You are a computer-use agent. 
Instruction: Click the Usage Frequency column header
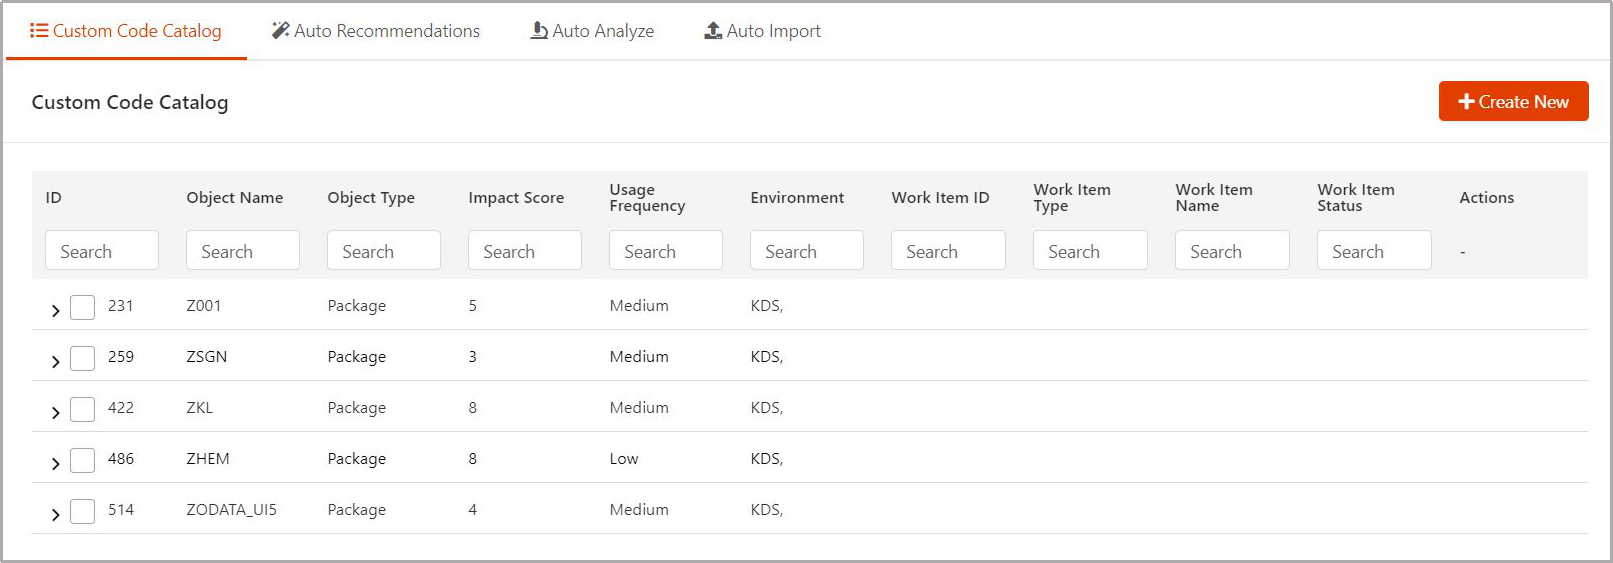click(x=647, y=198)
